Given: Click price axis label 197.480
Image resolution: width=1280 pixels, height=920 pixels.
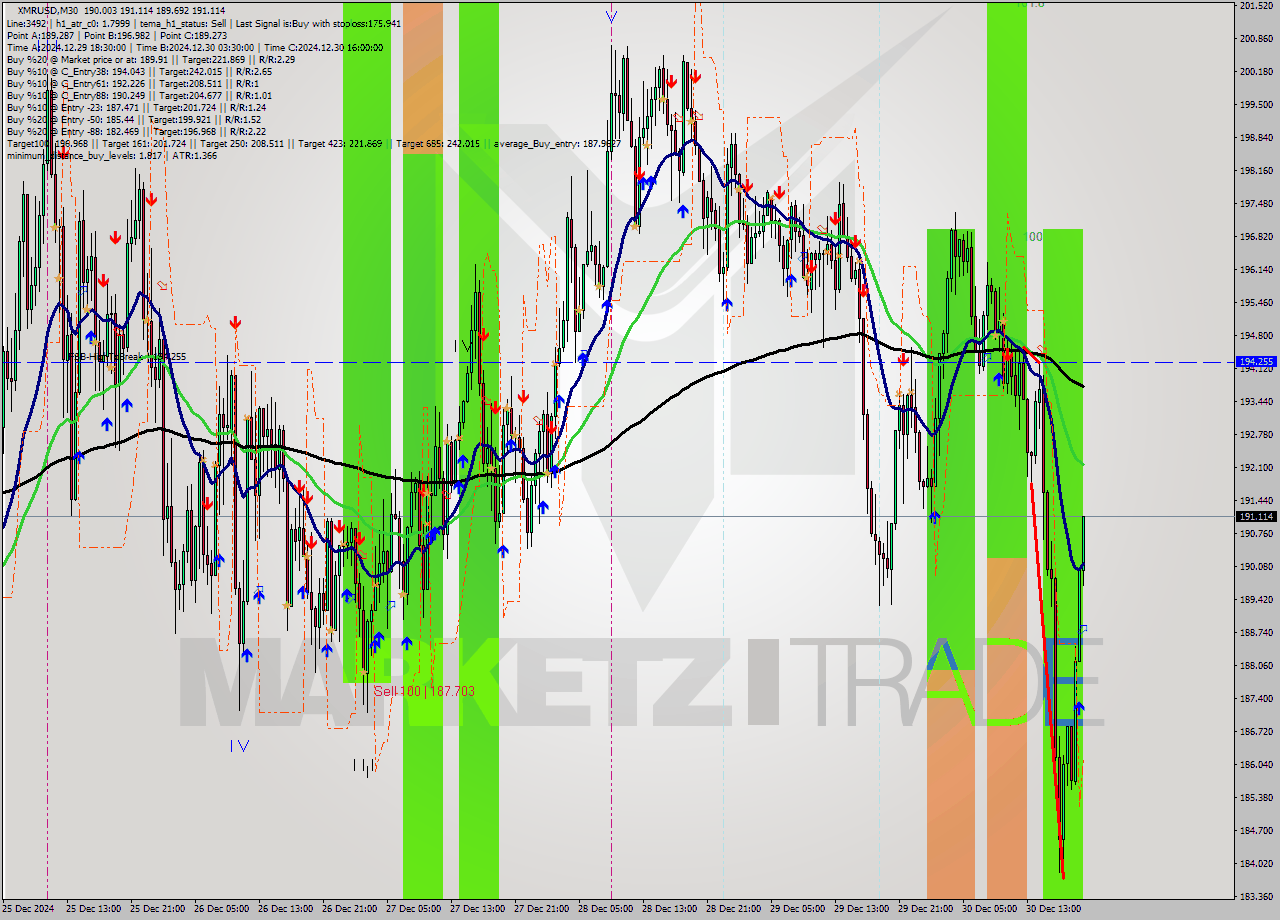Looking at the screenshot, I should coord(1255,204).
